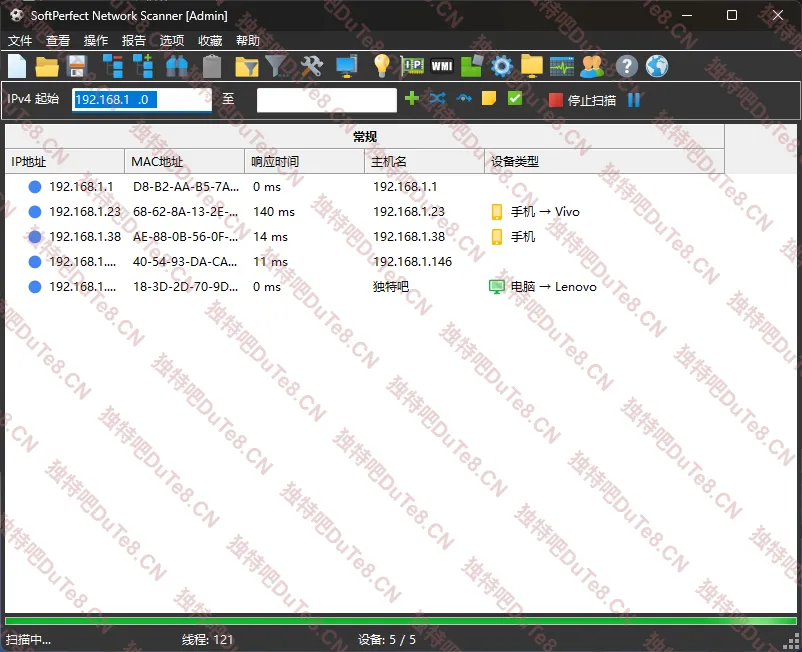Image resolution: width=802 pixels, height=652 pixels.
Task: Sort by the 响应时间 column header
Action: 304,162
